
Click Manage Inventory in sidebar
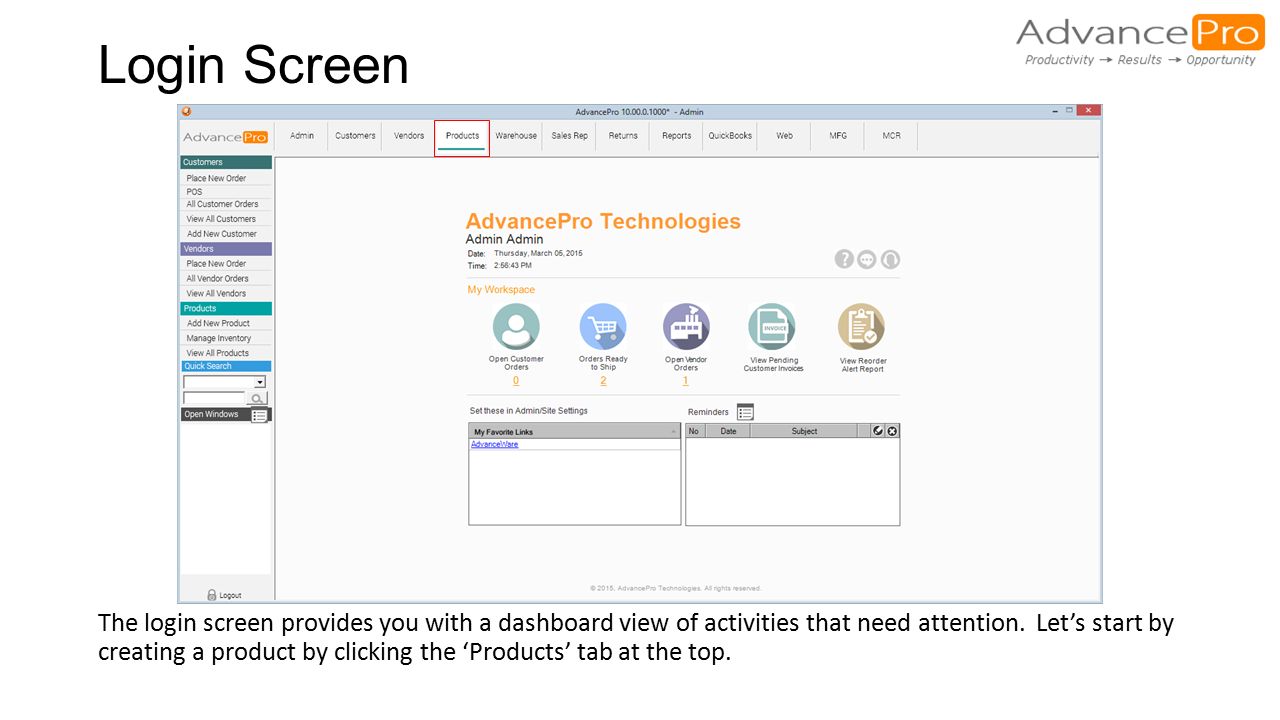(x=226, y=338)
